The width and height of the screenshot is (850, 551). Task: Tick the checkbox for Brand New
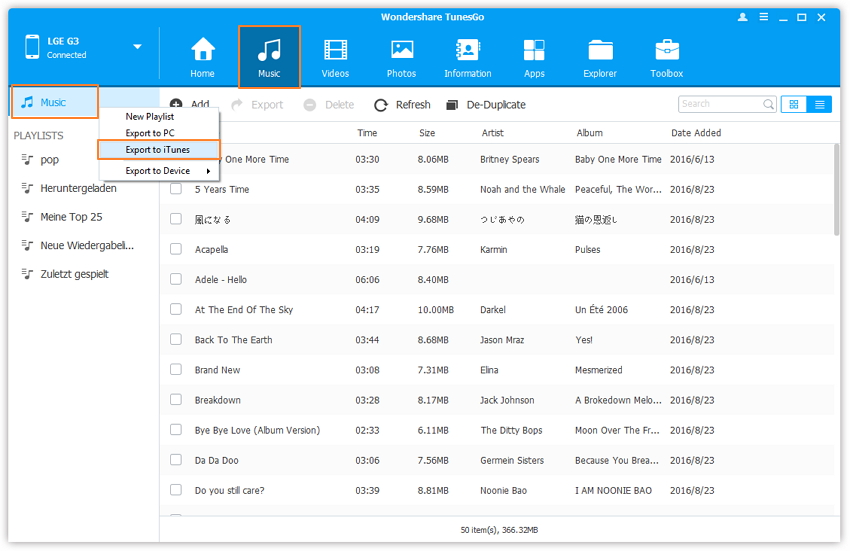[x=176, y=370]
